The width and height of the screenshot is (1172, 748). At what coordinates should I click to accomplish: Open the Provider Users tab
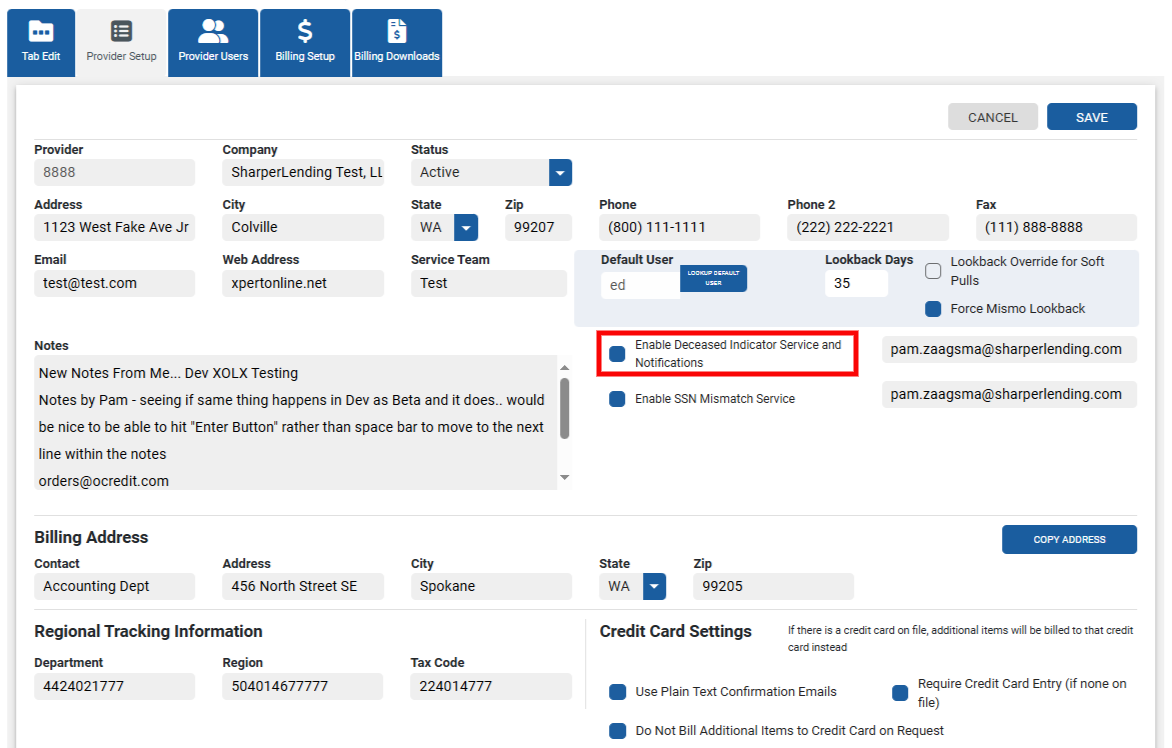pyautogui.click(x=213, y=43)
